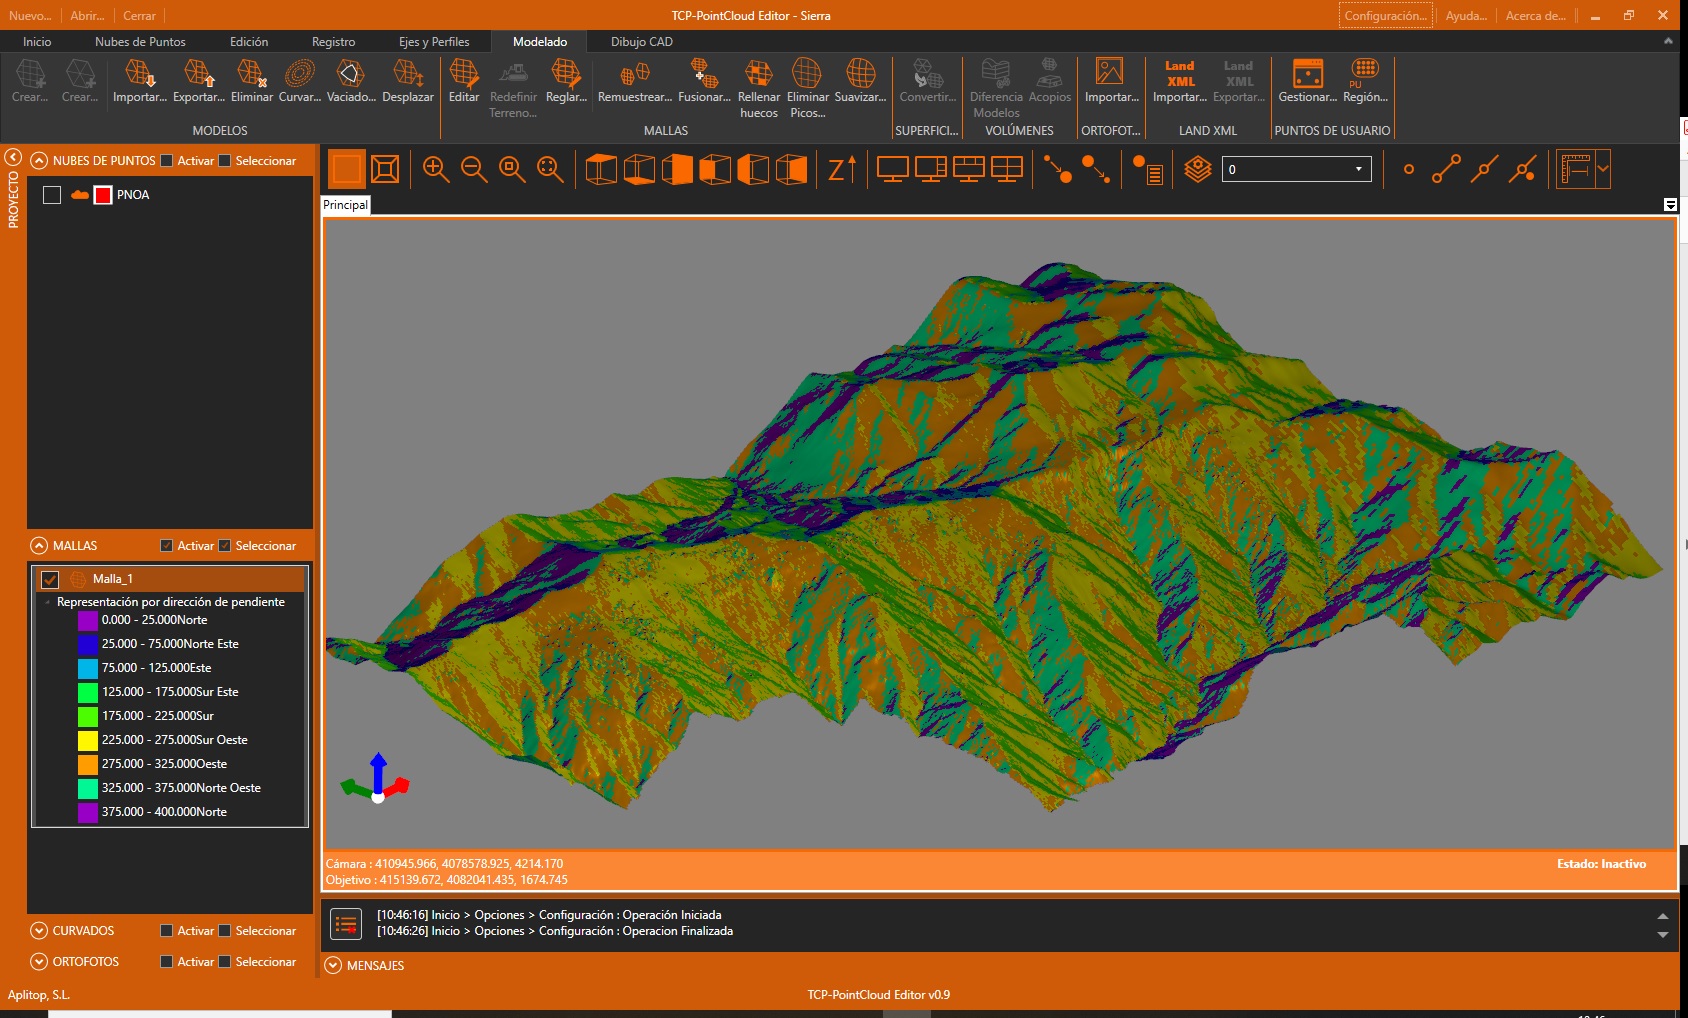Click cyan swatch for 75.000 - 125.000 Este

[88, 668]
